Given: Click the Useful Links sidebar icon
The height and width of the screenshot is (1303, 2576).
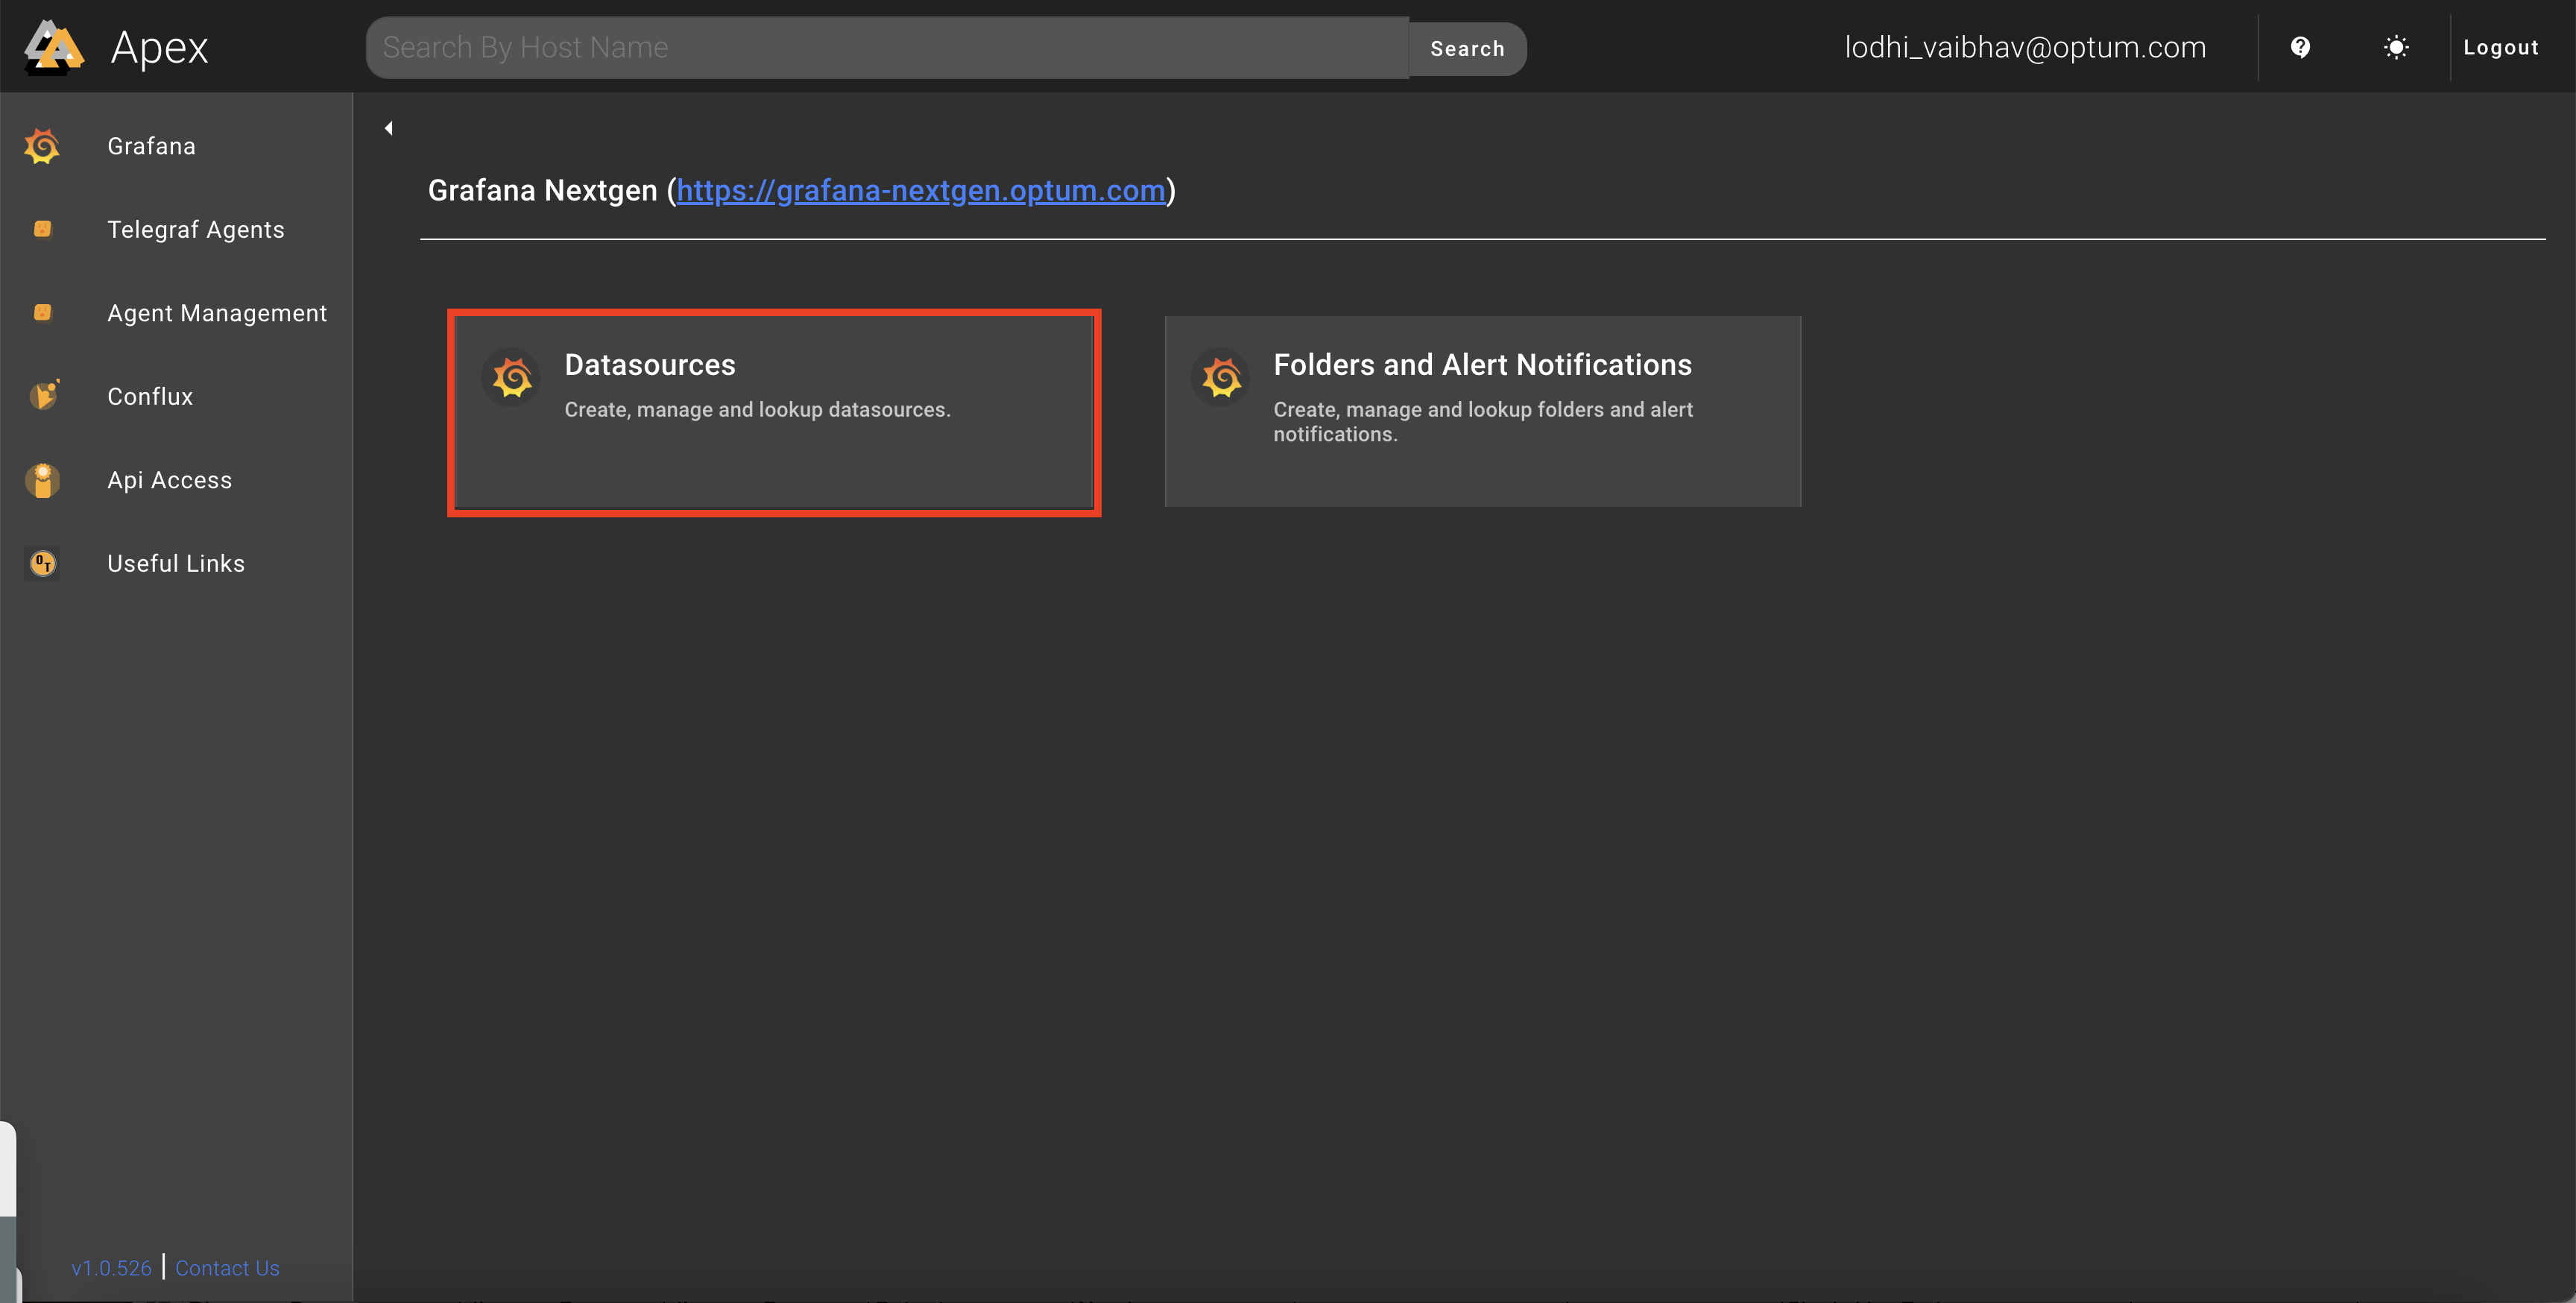Looking at the screenshot, I should click(42, 564).
